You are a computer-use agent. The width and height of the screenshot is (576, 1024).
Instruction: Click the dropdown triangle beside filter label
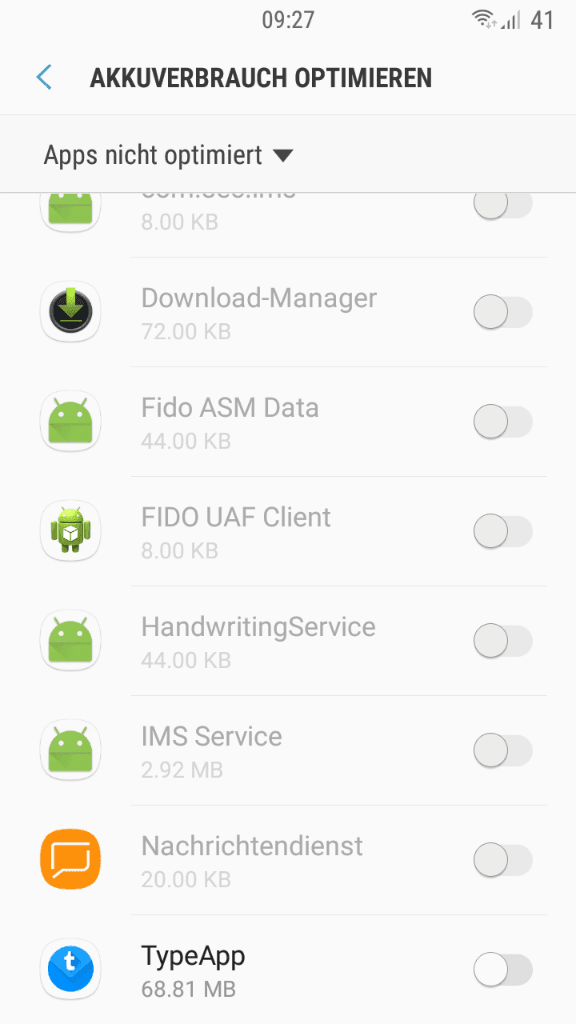click(283, 156)
